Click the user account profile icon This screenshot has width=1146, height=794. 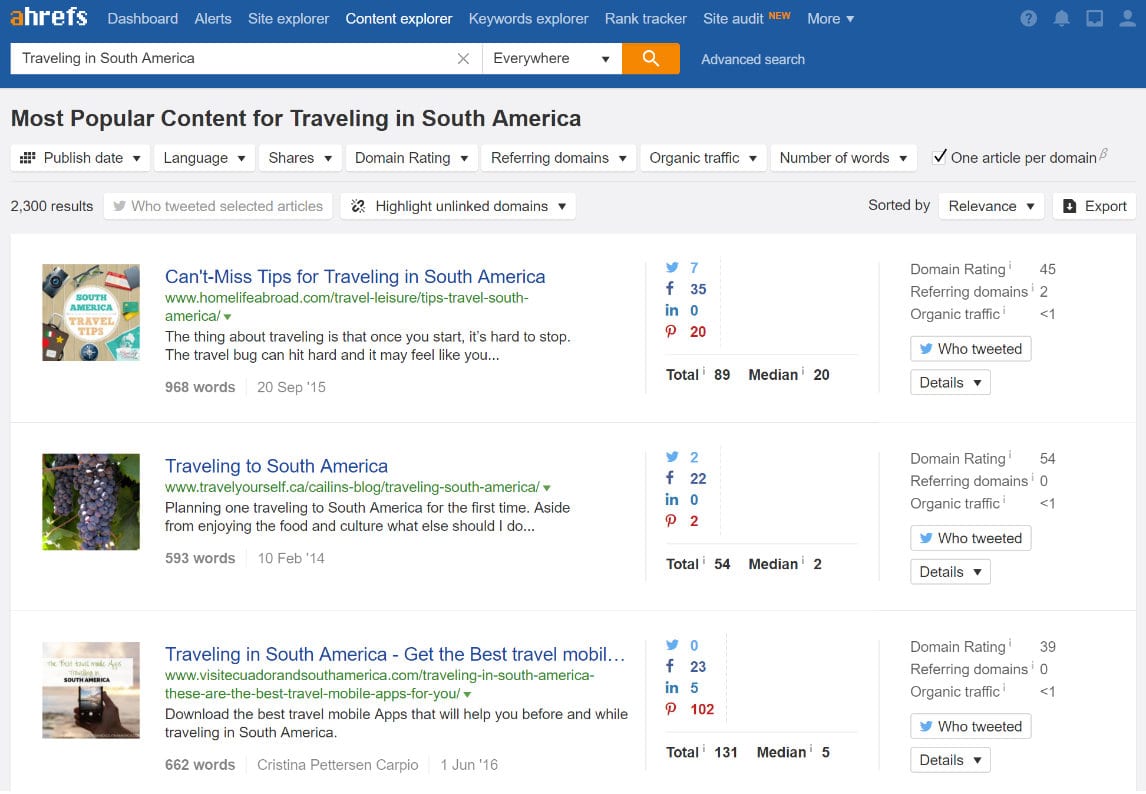tap(1127, 19)
